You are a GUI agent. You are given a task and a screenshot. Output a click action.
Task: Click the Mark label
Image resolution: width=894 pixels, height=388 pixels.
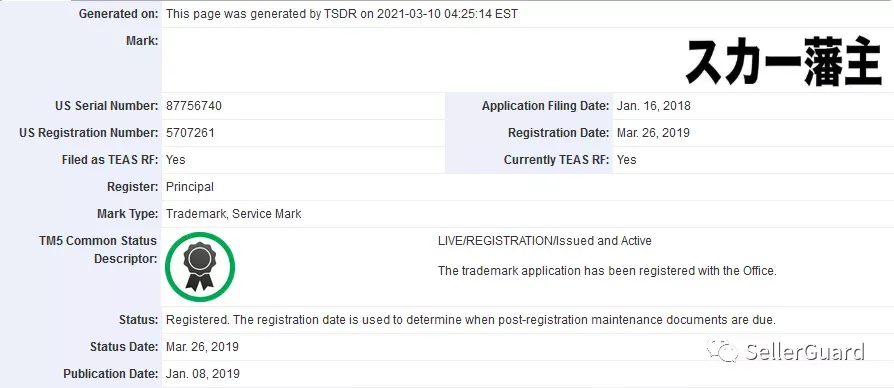[142, 41]
